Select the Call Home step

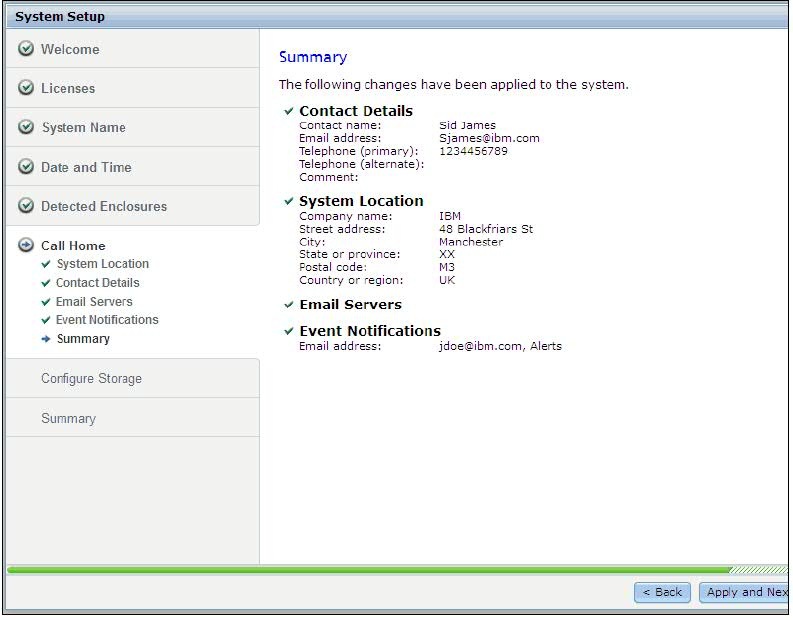[x=73, y=246]
